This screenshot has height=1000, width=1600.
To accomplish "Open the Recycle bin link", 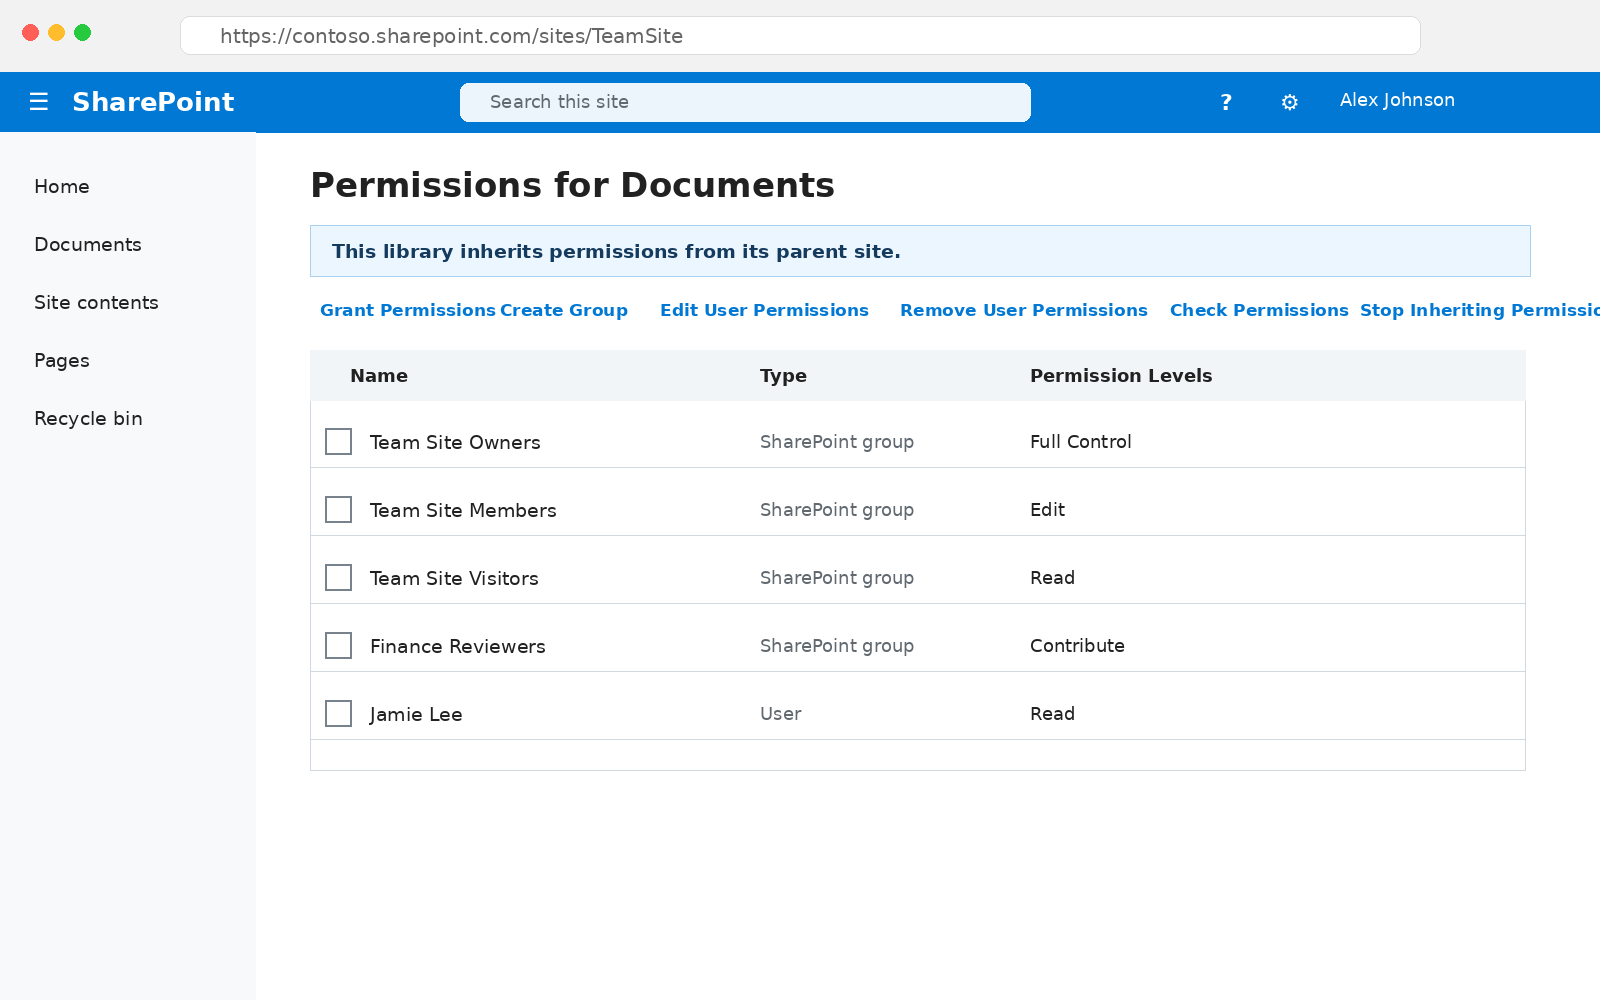I will (x=88, y=419).
